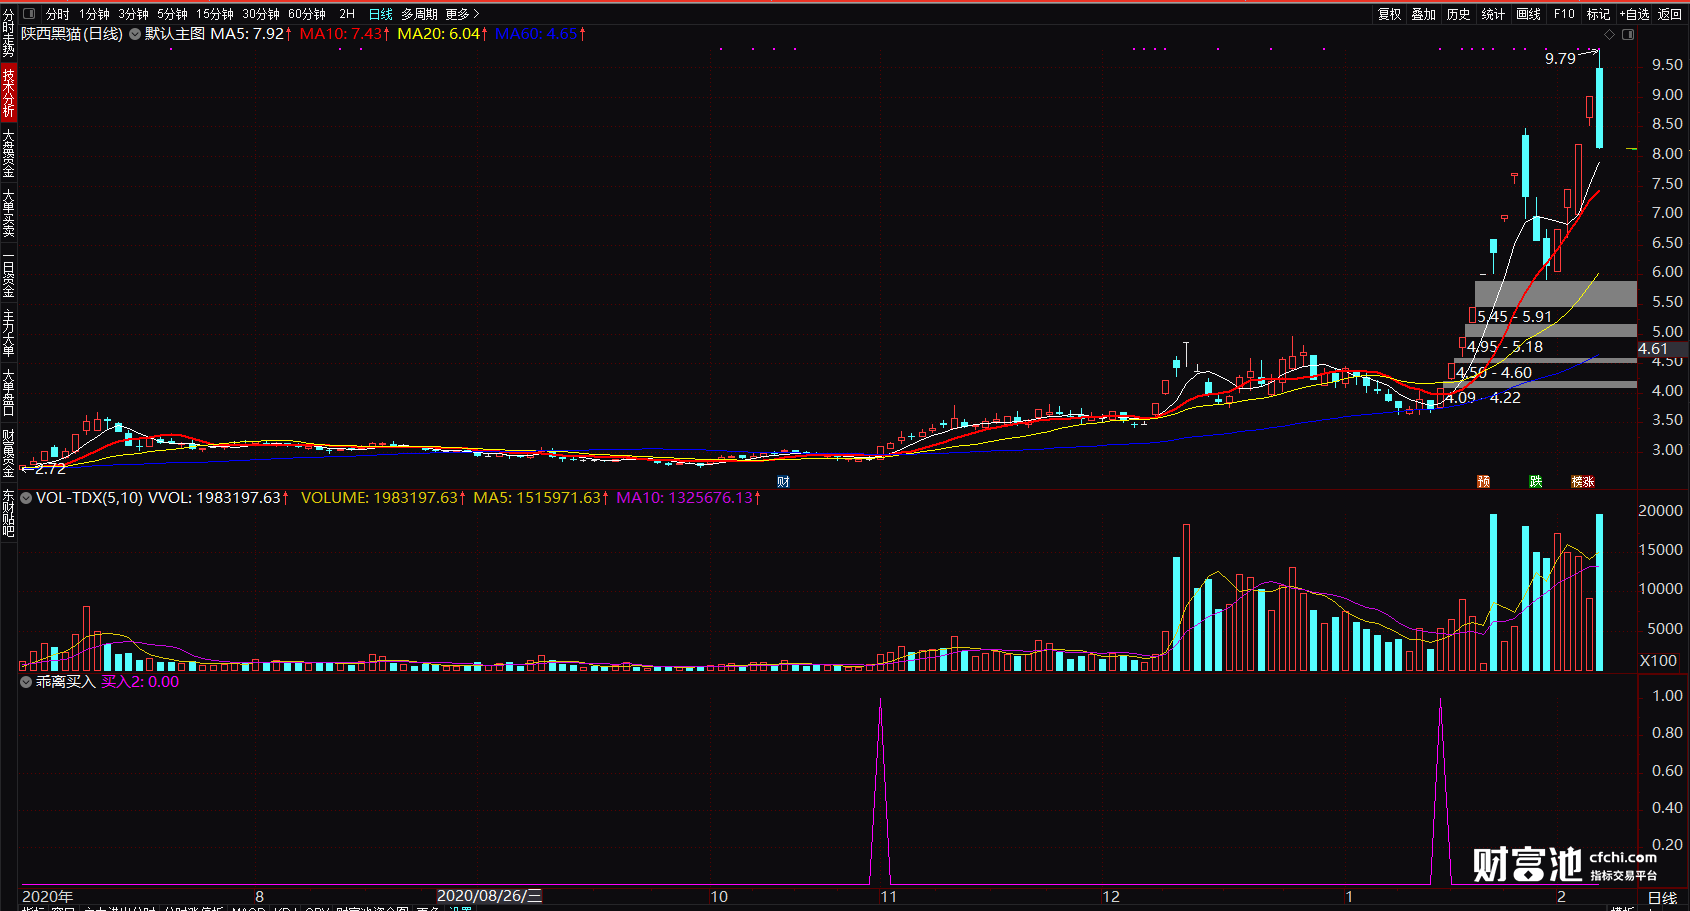Select the 2H timeframe
This screenshot has height=911, width=1690.
coord(347,14)
